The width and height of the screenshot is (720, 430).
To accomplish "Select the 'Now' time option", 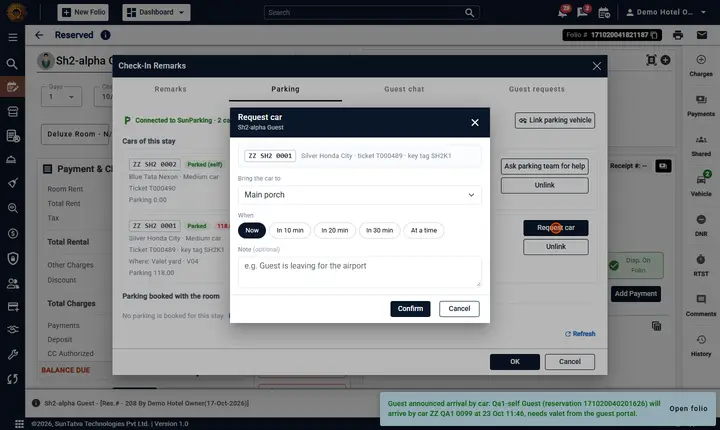I will tap(252, 230).
